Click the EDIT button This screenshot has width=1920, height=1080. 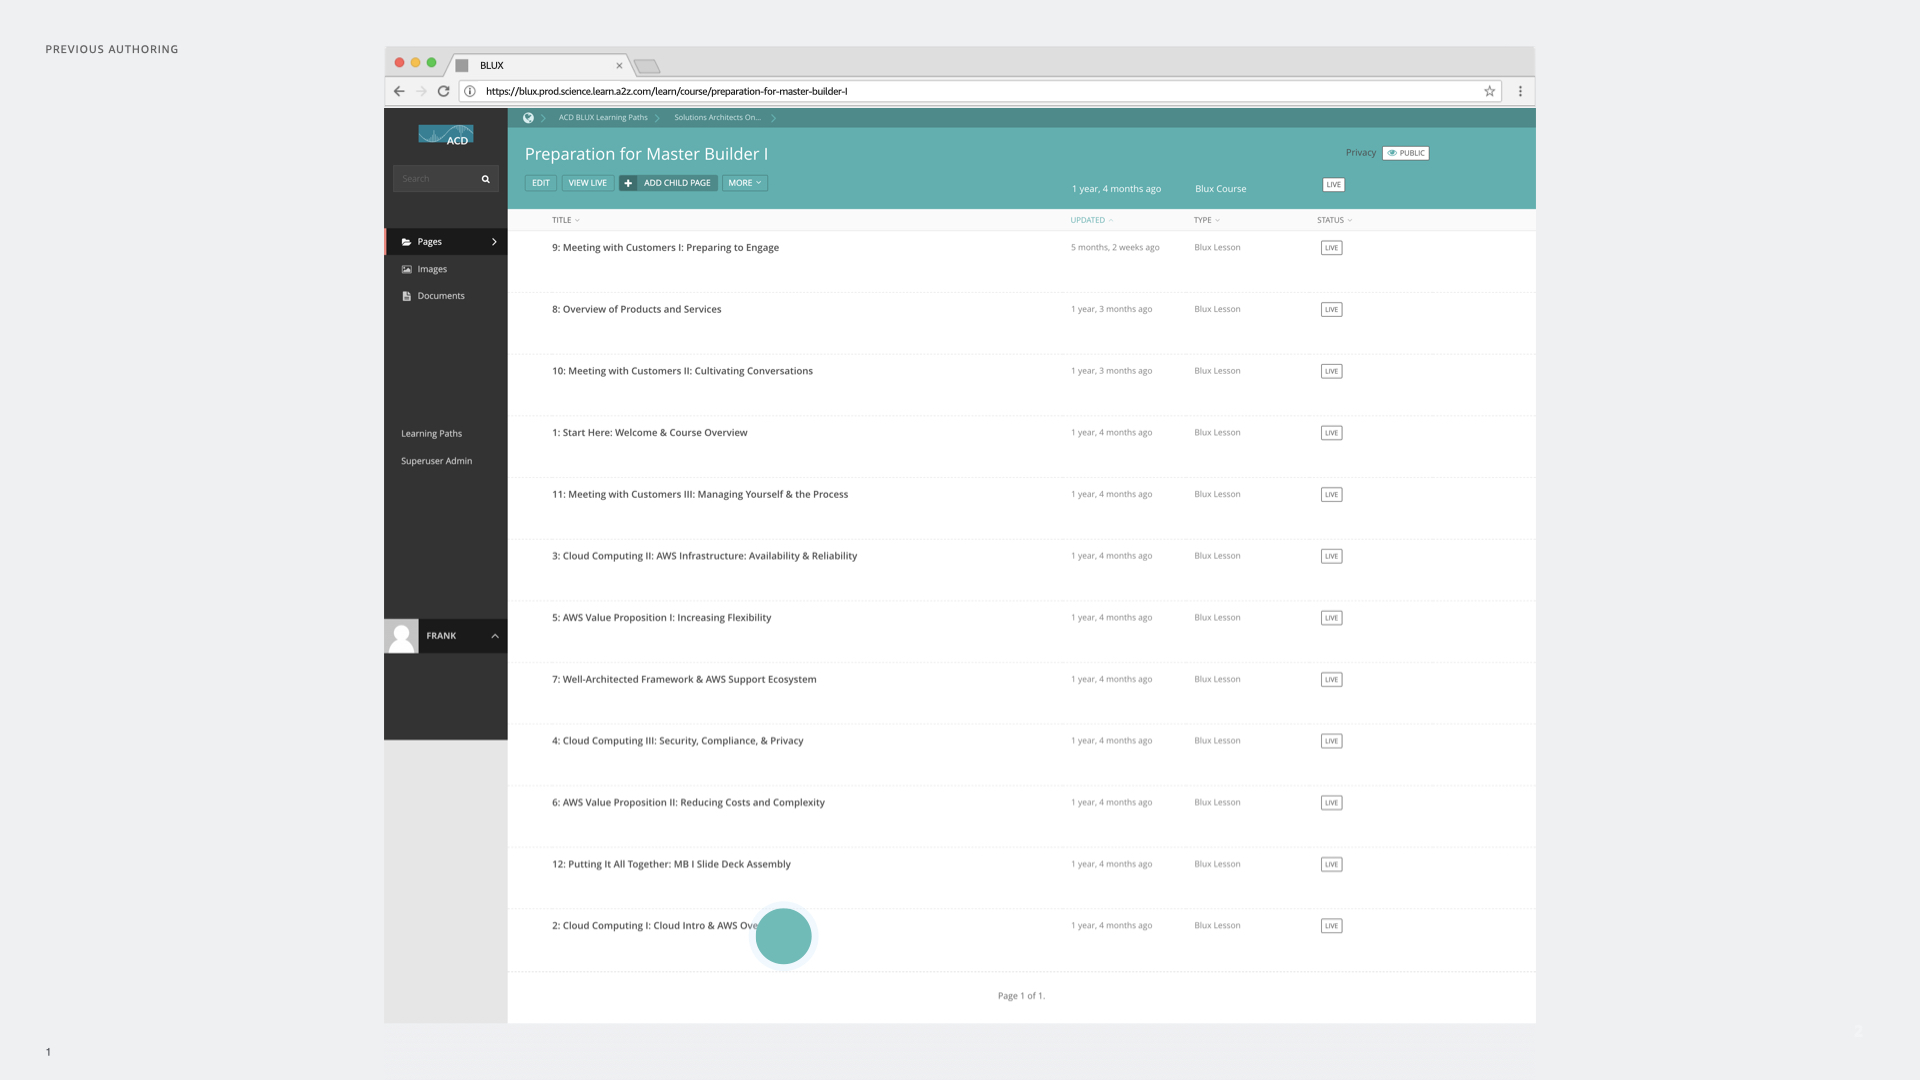point(541,183)
